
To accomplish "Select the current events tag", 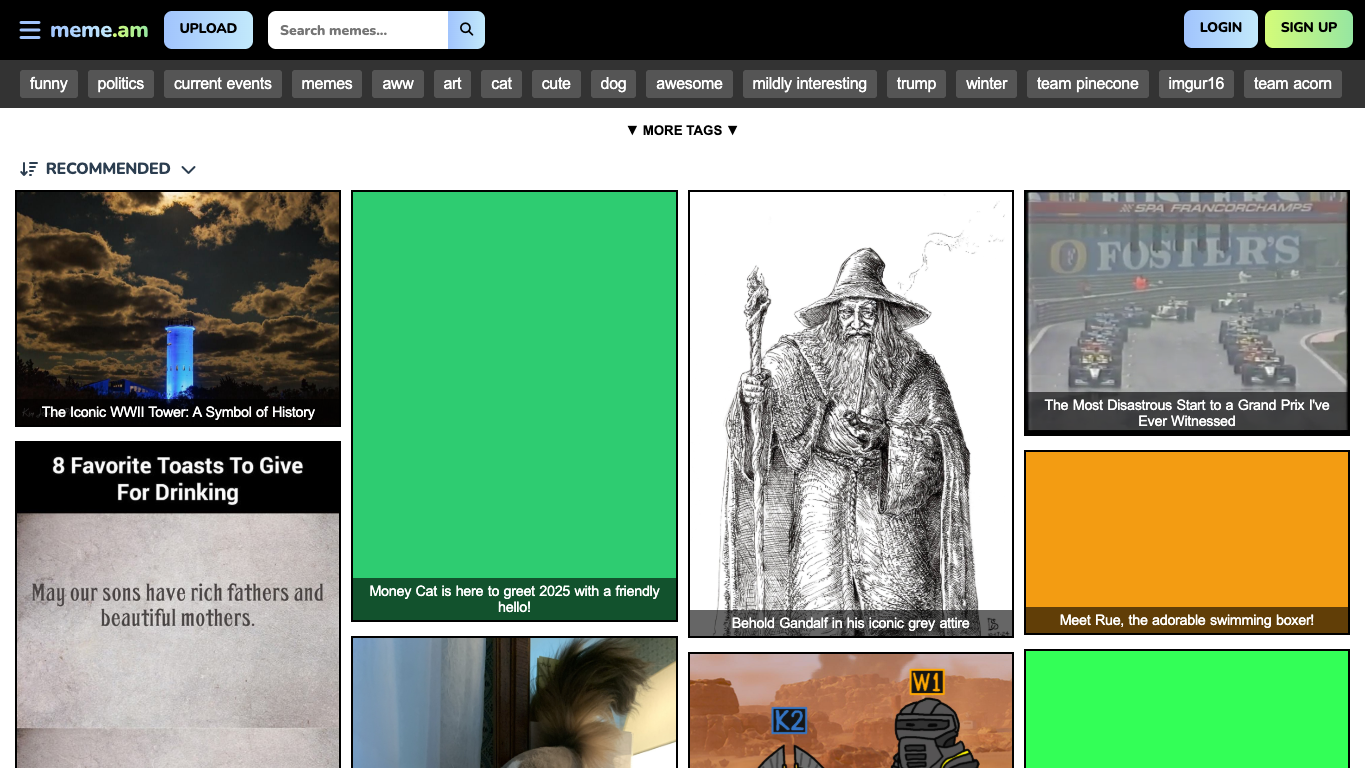I will pos(223,84).
